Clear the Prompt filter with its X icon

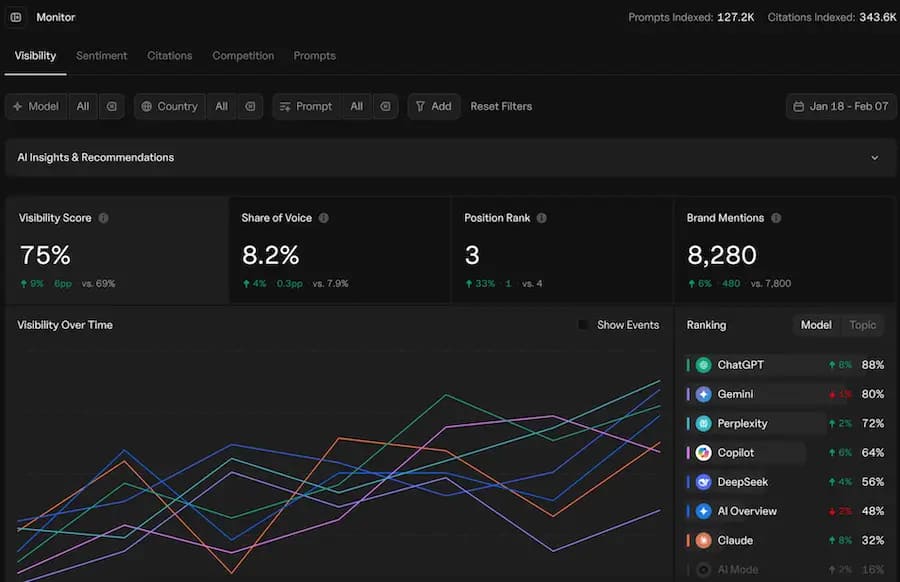[x=385, y=106]
